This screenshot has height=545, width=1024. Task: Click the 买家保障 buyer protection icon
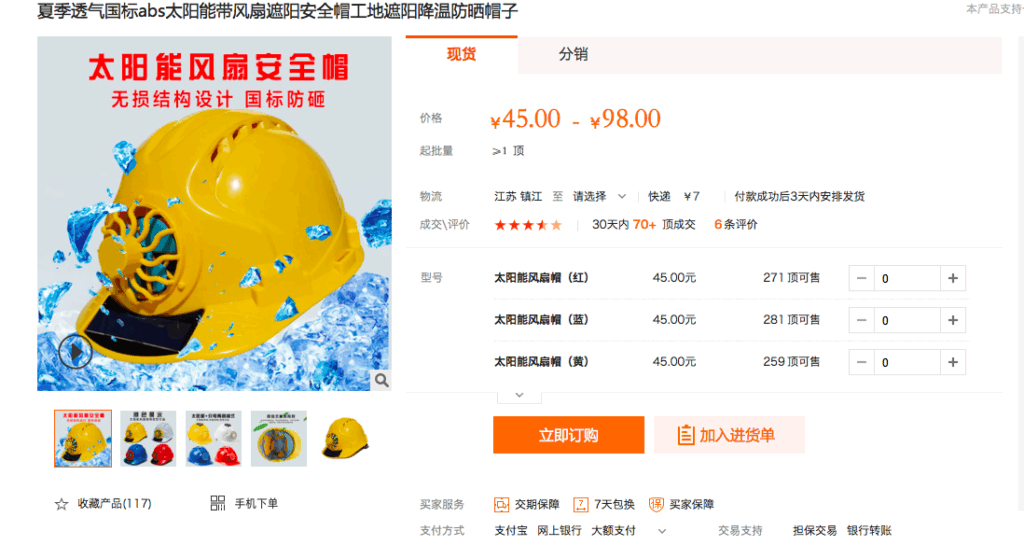click(x=656, y=504)
